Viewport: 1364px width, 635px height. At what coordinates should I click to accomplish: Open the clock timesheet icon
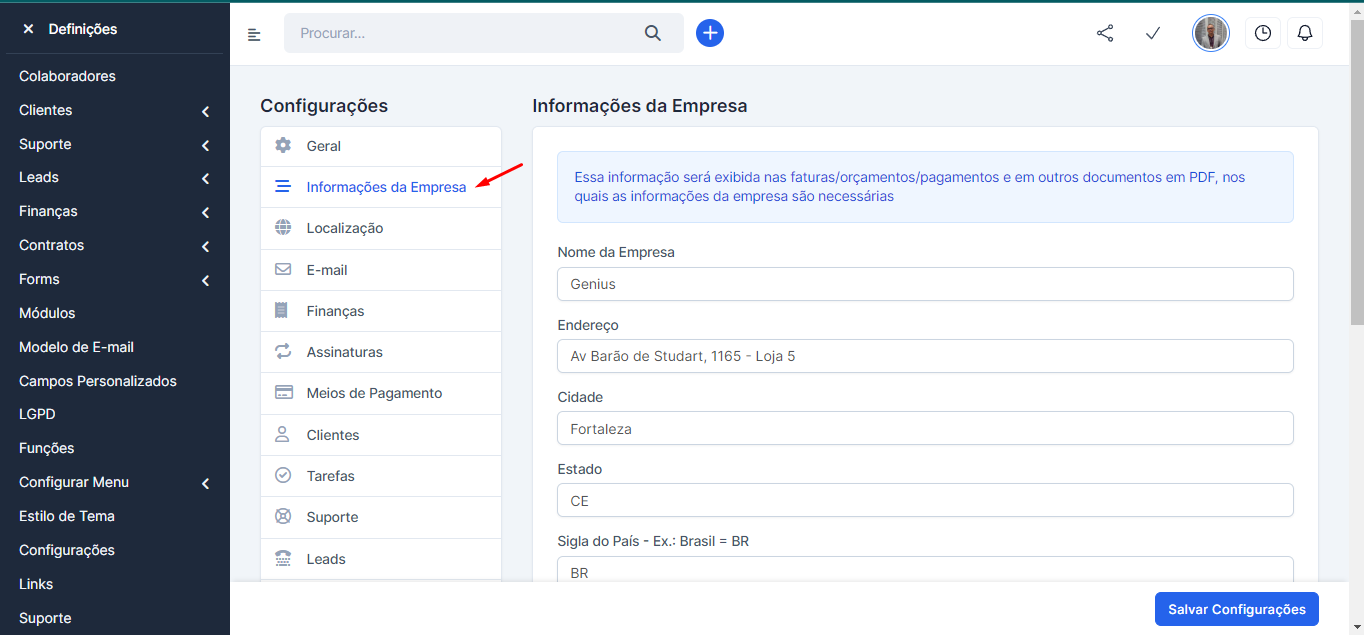[x=1263, y=33]
